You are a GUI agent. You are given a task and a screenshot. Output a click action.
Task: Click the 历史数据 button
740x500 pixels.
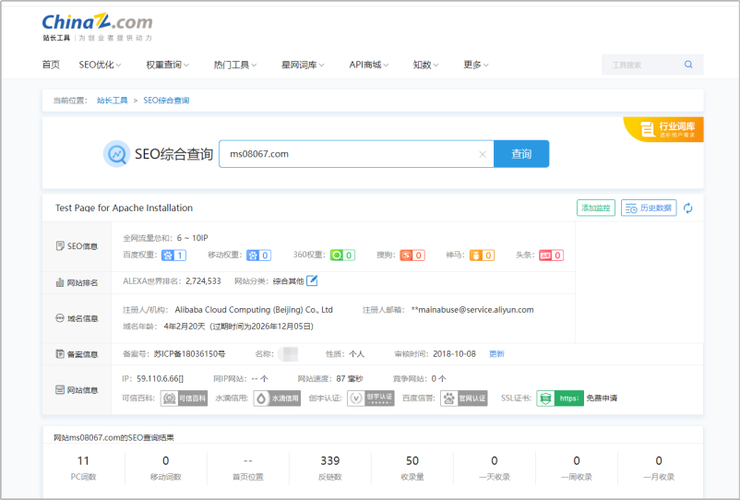pos(648,208)
